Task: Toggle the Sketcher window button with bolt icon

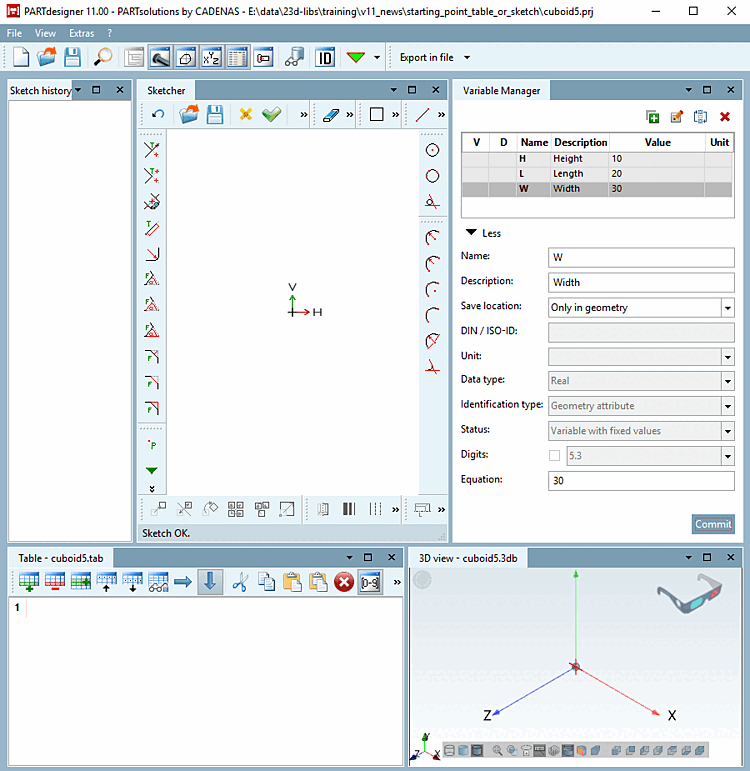Action: click(160, 58)
